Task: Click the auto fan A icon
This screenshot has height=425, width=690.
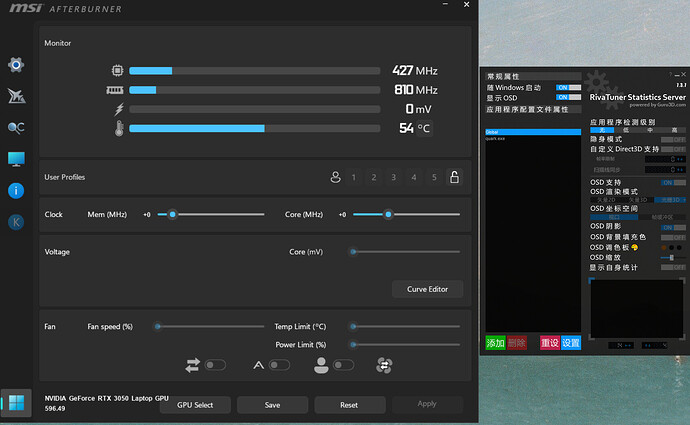Action: (259, 365)
